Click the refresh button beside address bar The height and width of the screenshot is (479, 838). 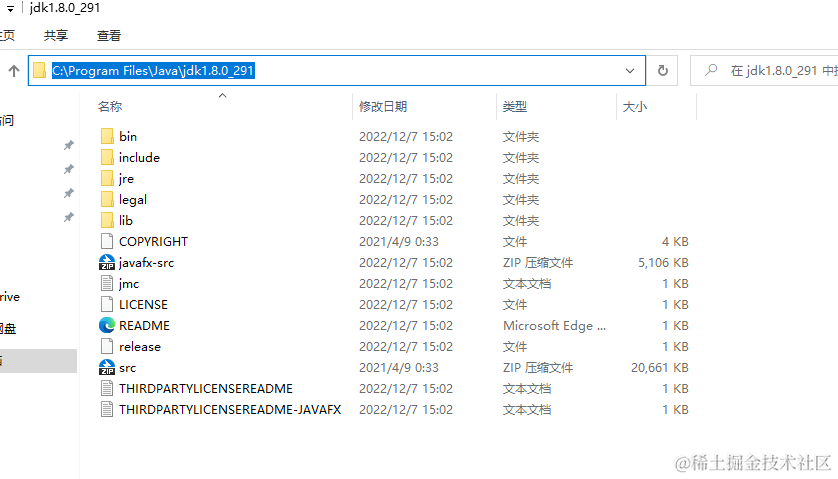(x=663, y=71)
